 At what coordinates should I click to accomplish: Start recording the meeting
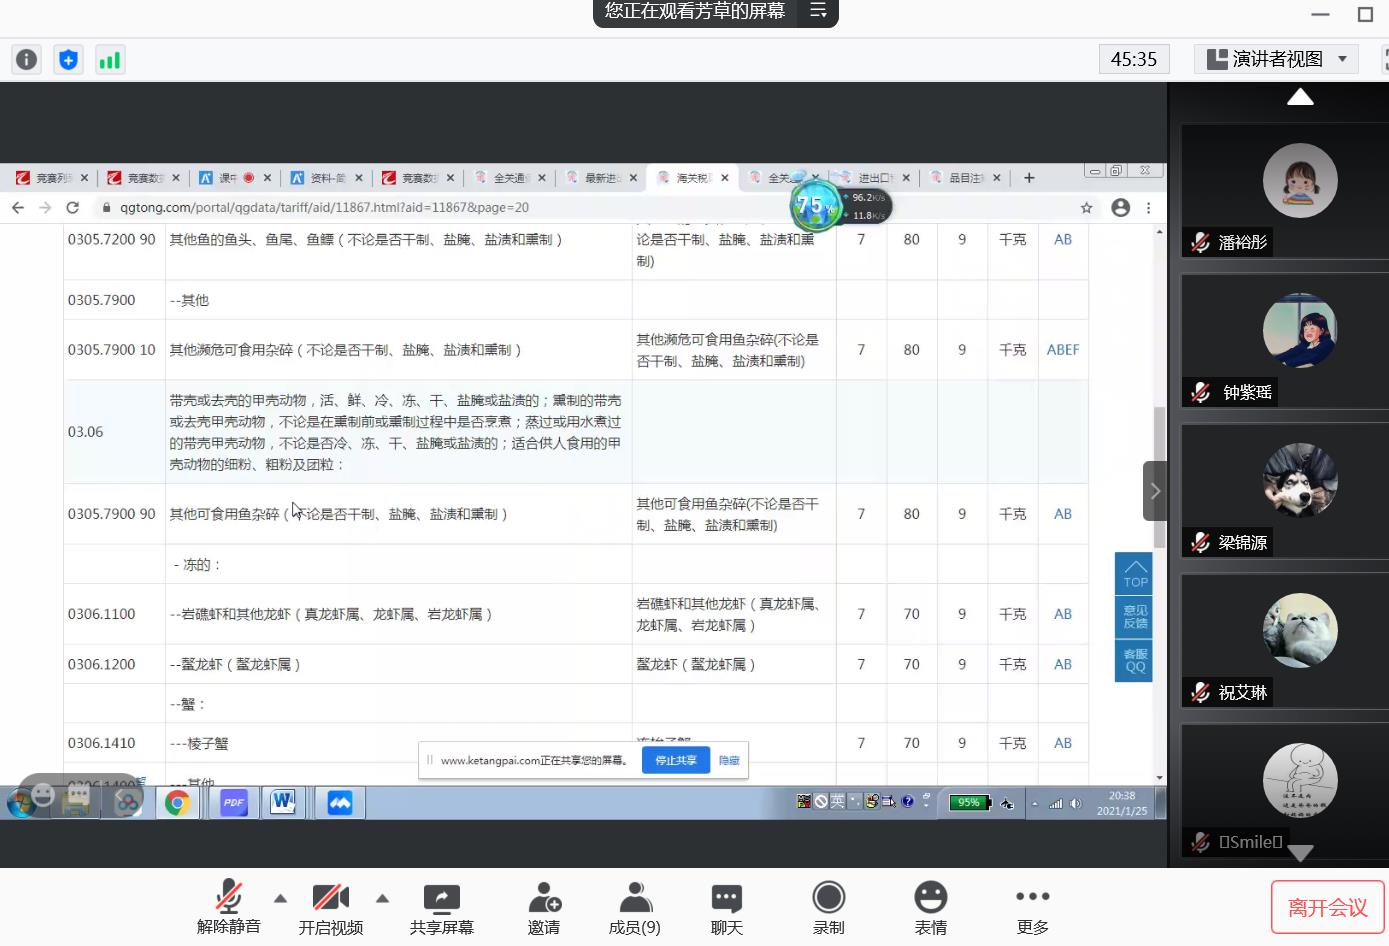tap(829, 908)
